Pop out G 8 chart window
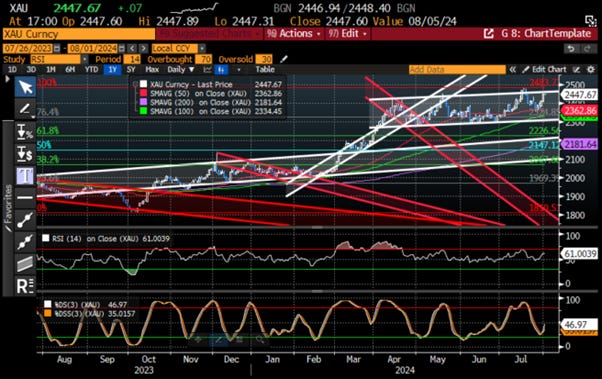The width and height of the screenshot is (602, 379). [x=488, y=34]
